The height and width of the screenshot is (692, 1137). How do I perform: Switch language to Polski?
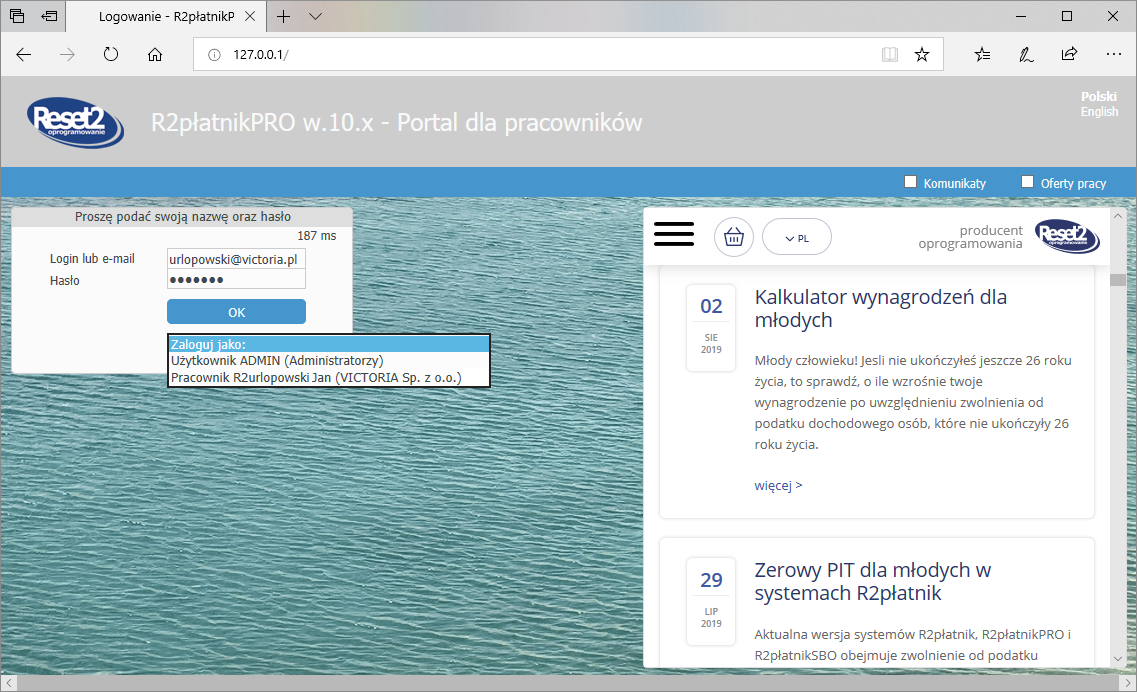[1099, 96]
